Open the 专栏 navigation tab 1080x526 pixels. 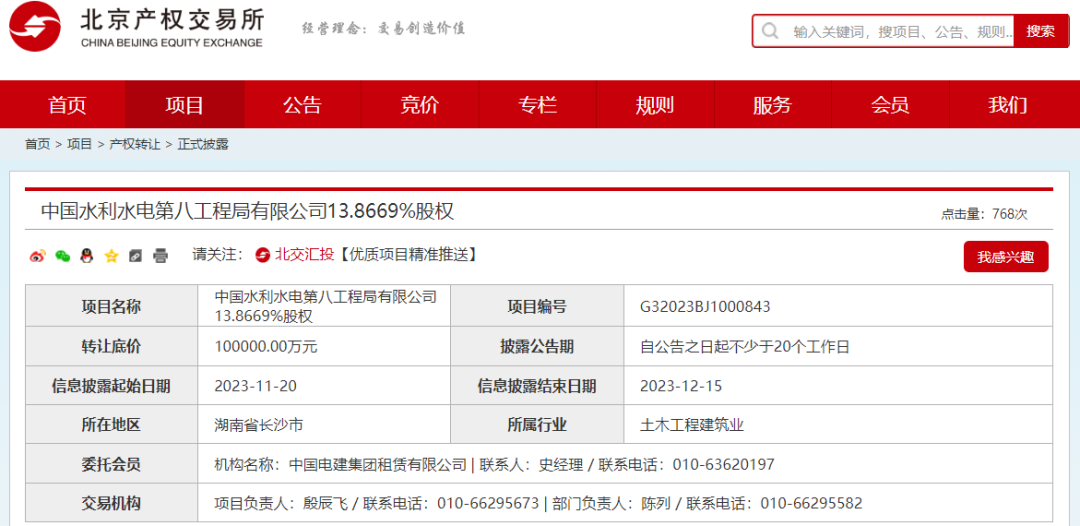[x=537, y=105]
